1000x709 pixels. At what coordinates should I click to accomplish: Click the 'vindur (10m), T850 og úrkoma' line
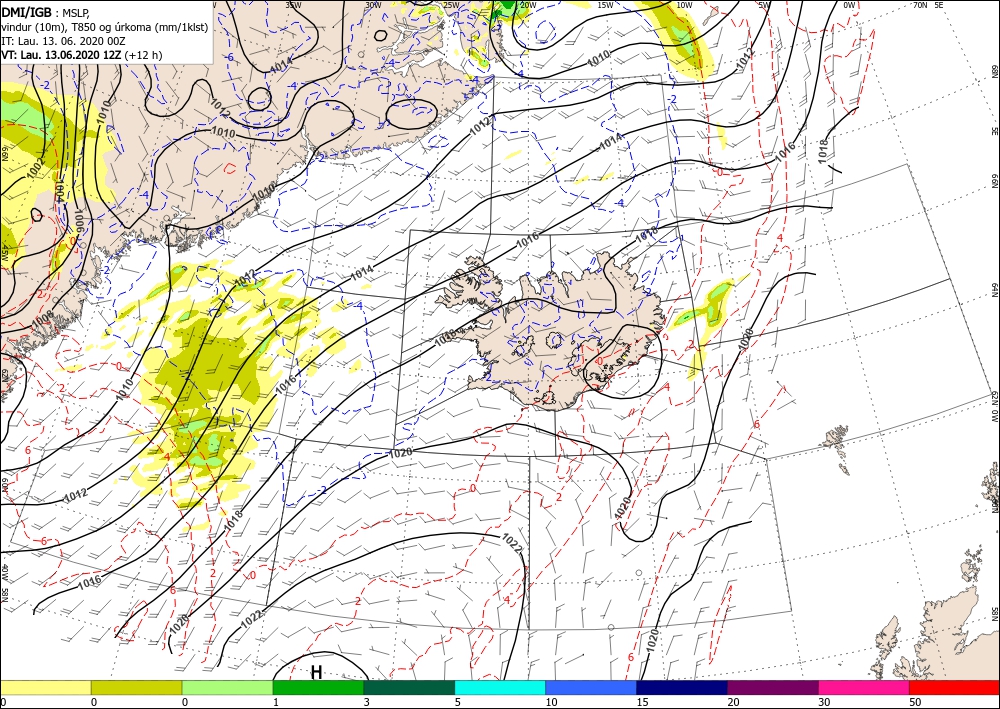105,27
